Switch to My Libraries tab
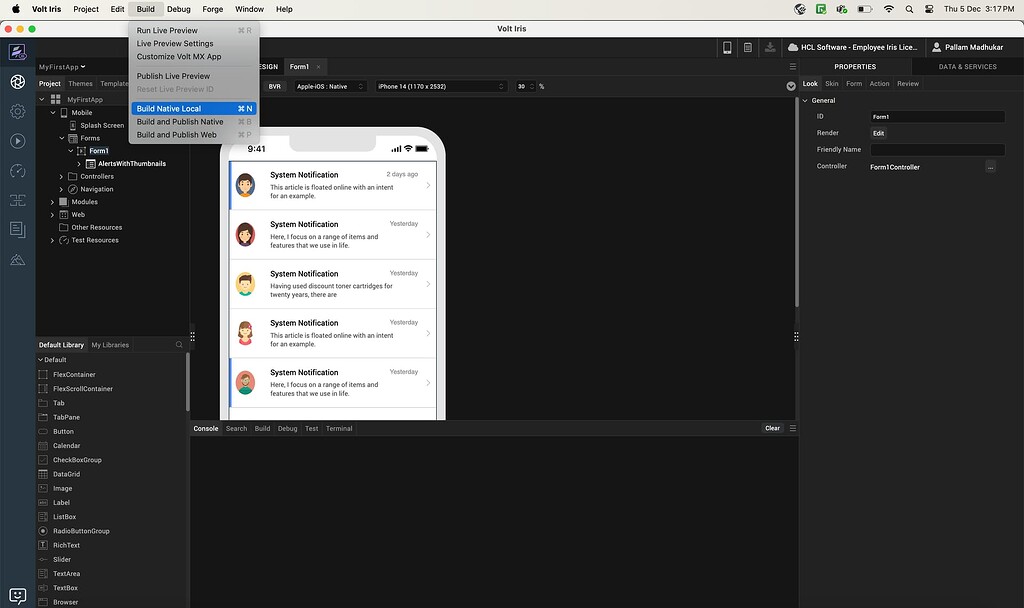Viewport: 1024px width, 608px height. [x=110, y=345]
